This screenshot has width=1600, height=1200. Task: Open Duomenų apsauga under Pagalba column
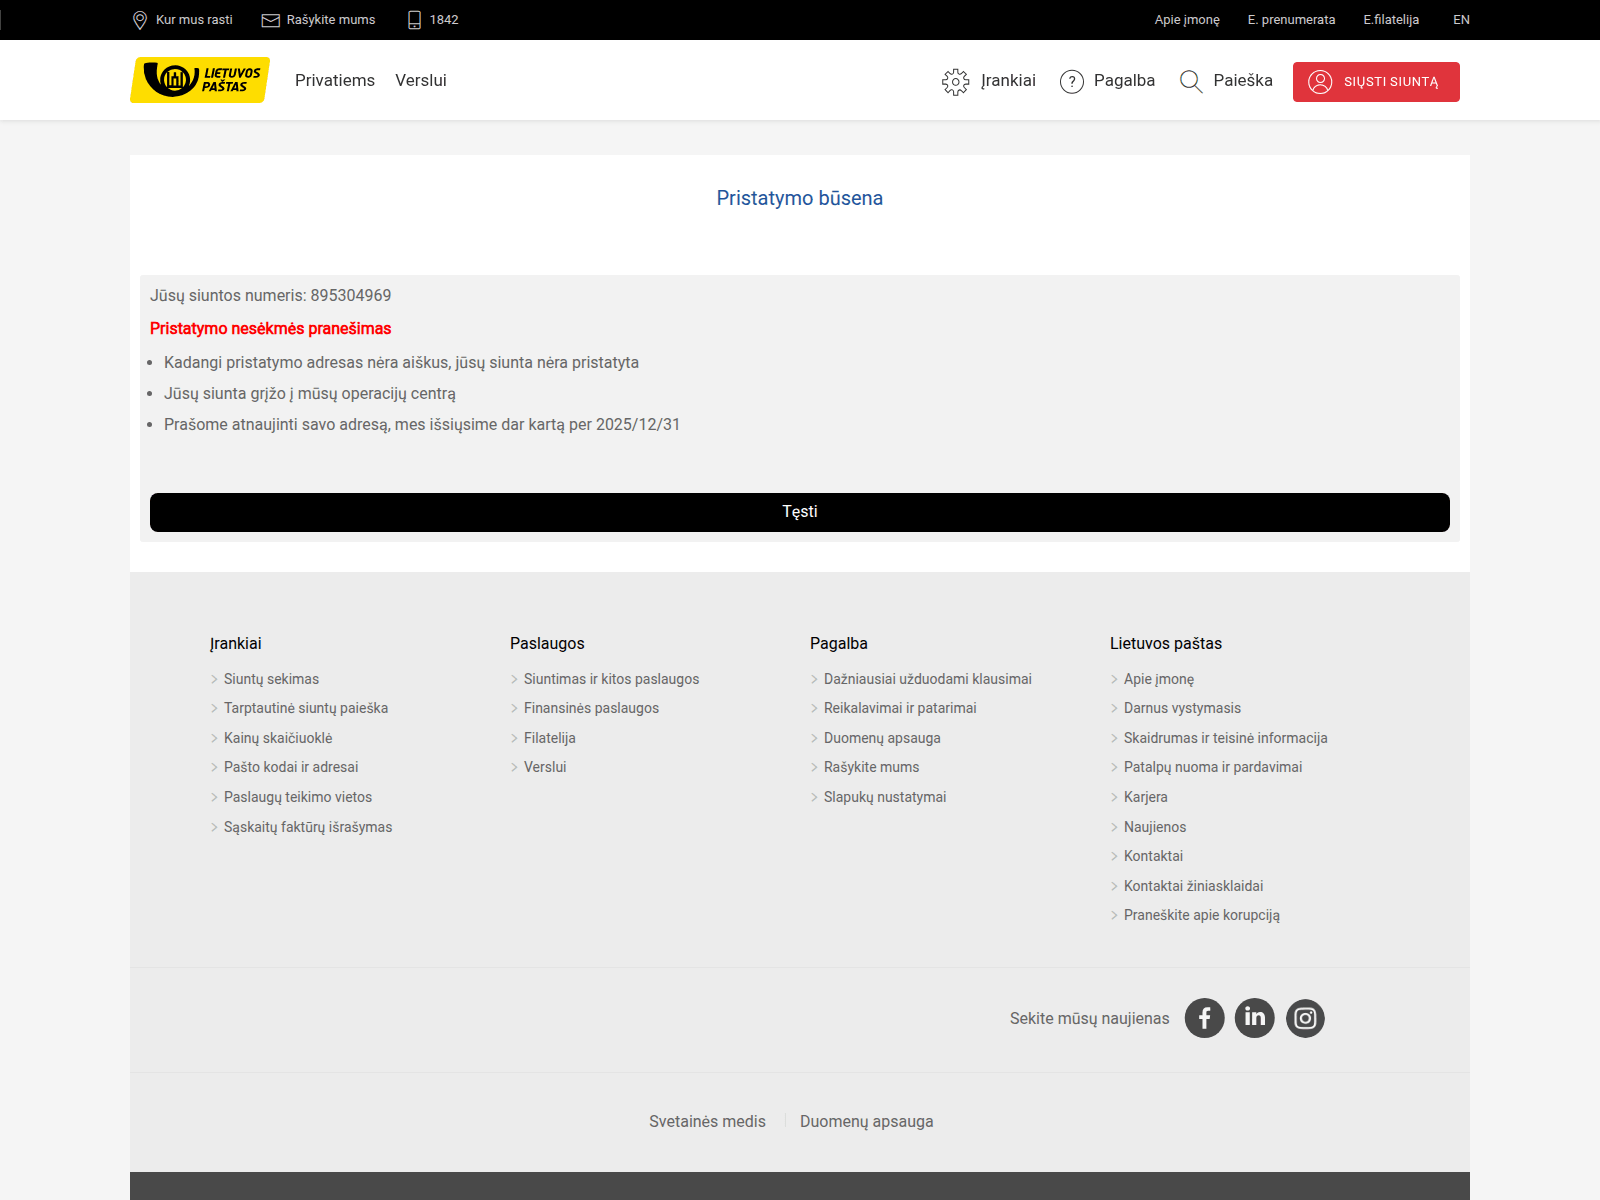click(x=882, y=738)
